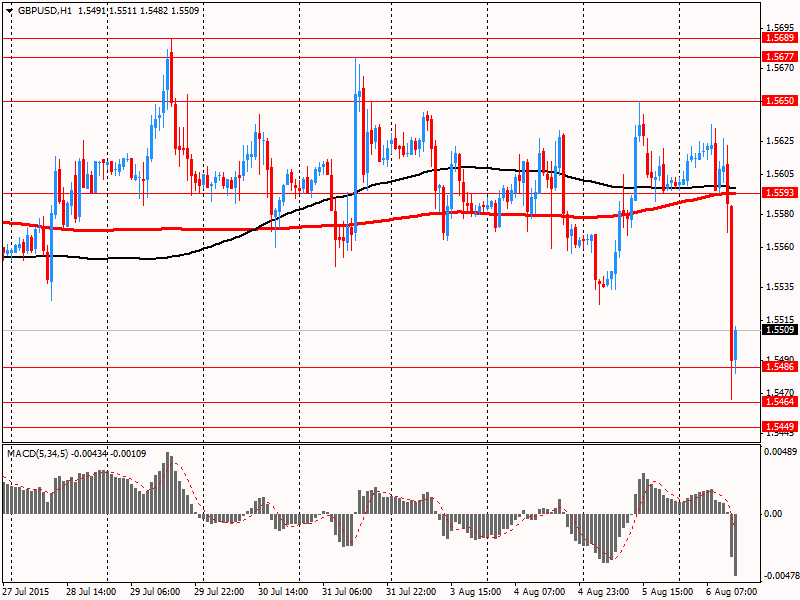This screenshot has width=800, height=600.
Task: Select the current price label 1.5509
Action: click(x=779, y=329)
